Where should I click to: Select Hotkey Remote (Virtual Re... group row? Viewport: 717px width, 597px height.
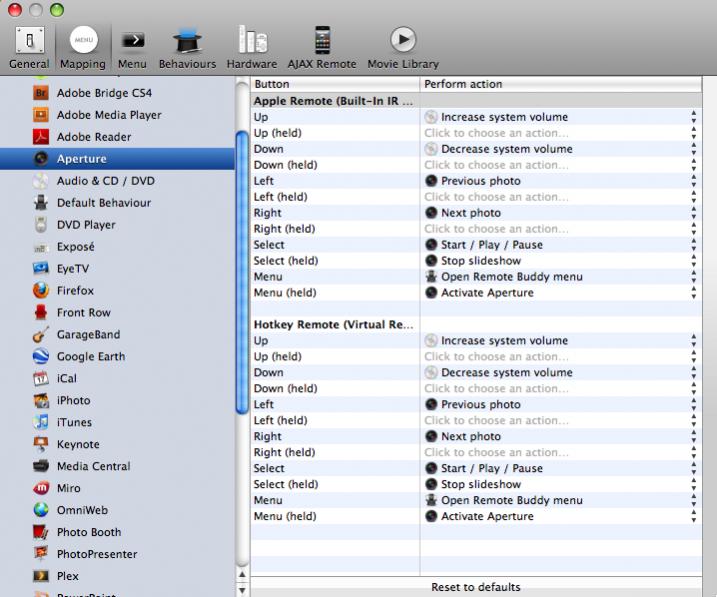(476, 325)
